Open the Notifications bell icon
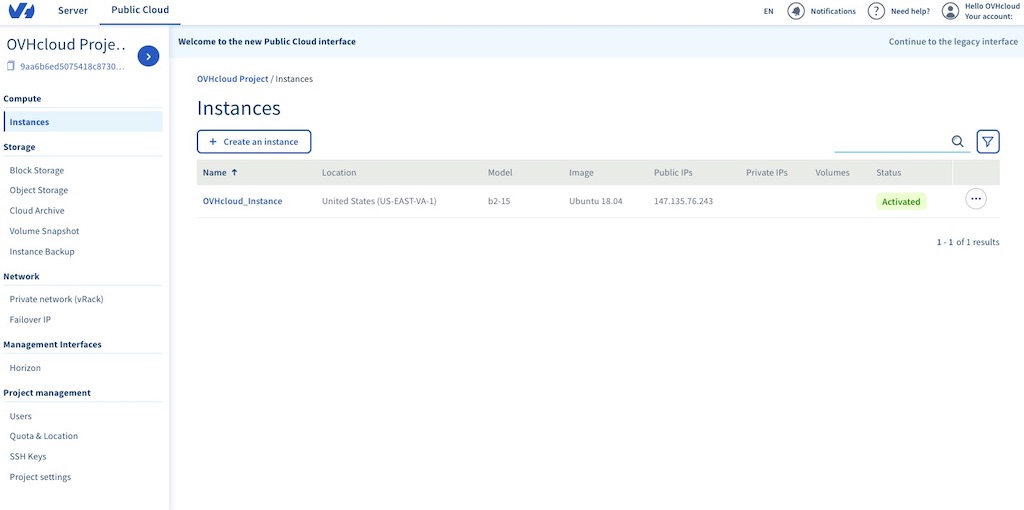 click(x=795, y=11)
